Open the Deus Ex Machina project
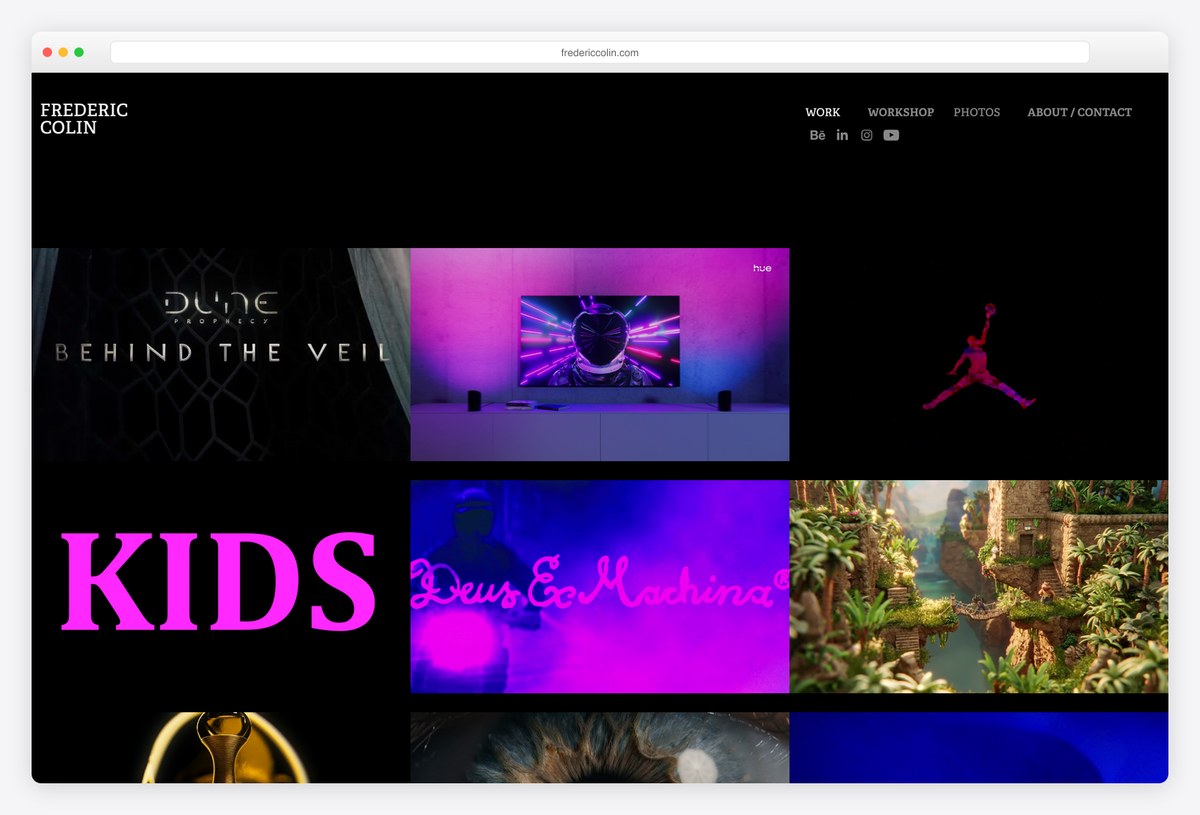The height and width of the screenshot is (815, 1200). [x=600, y=586]
